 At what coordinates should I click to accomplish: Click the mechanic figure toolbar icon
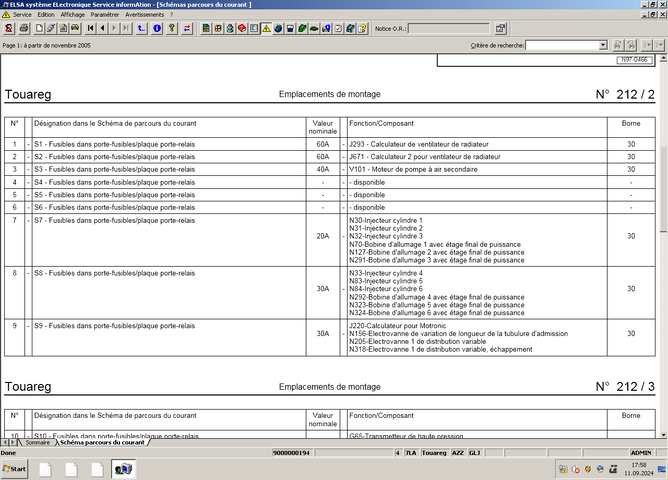[x=230, y=29]
